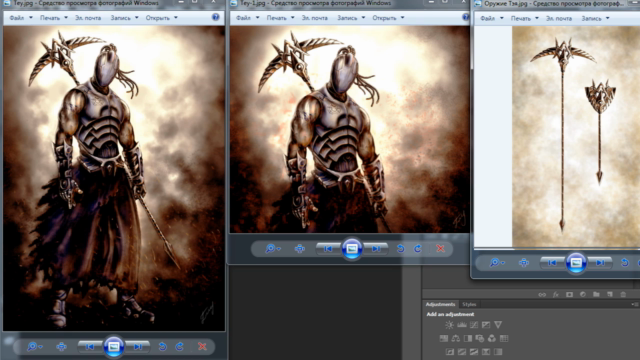Add a Brightness/Contrast adjustment
The image size is (640, 360).
(449, 325)
